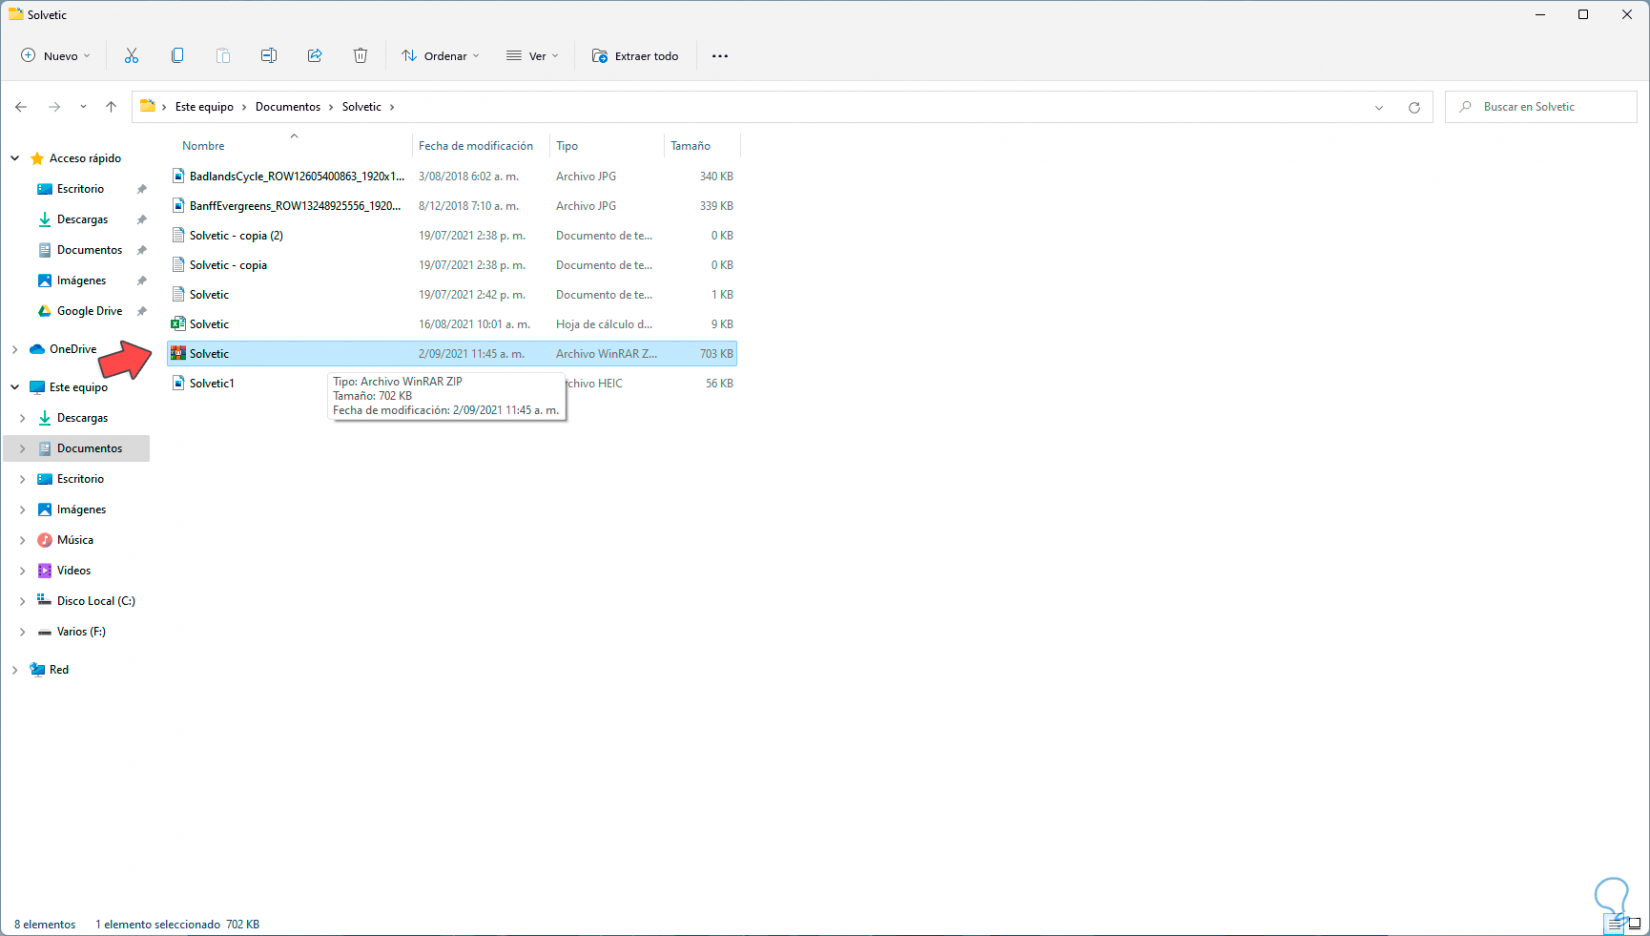This screenshot has height=936, width=1650.
Task: Expand the OneDrive tree node
Action: [15, 349]
